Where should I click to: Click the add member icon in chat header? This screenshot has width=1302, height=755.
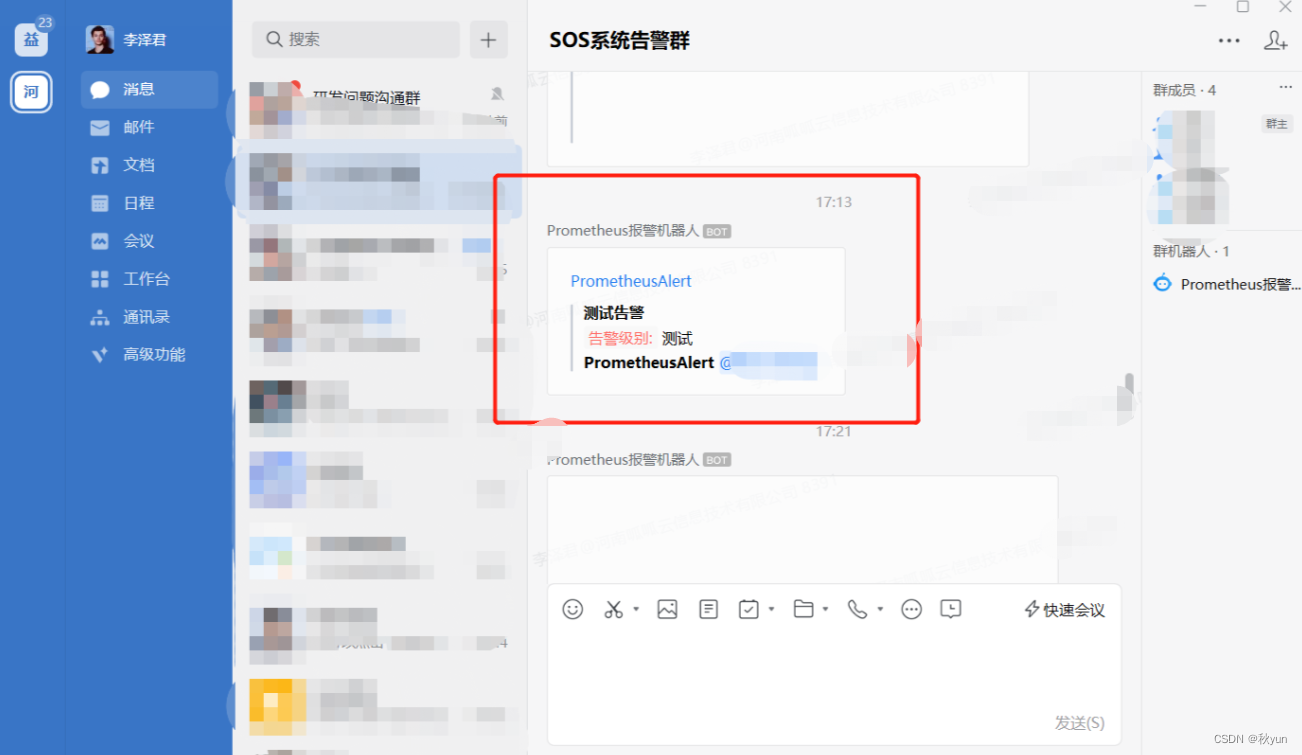click(x=1275, y=40)
